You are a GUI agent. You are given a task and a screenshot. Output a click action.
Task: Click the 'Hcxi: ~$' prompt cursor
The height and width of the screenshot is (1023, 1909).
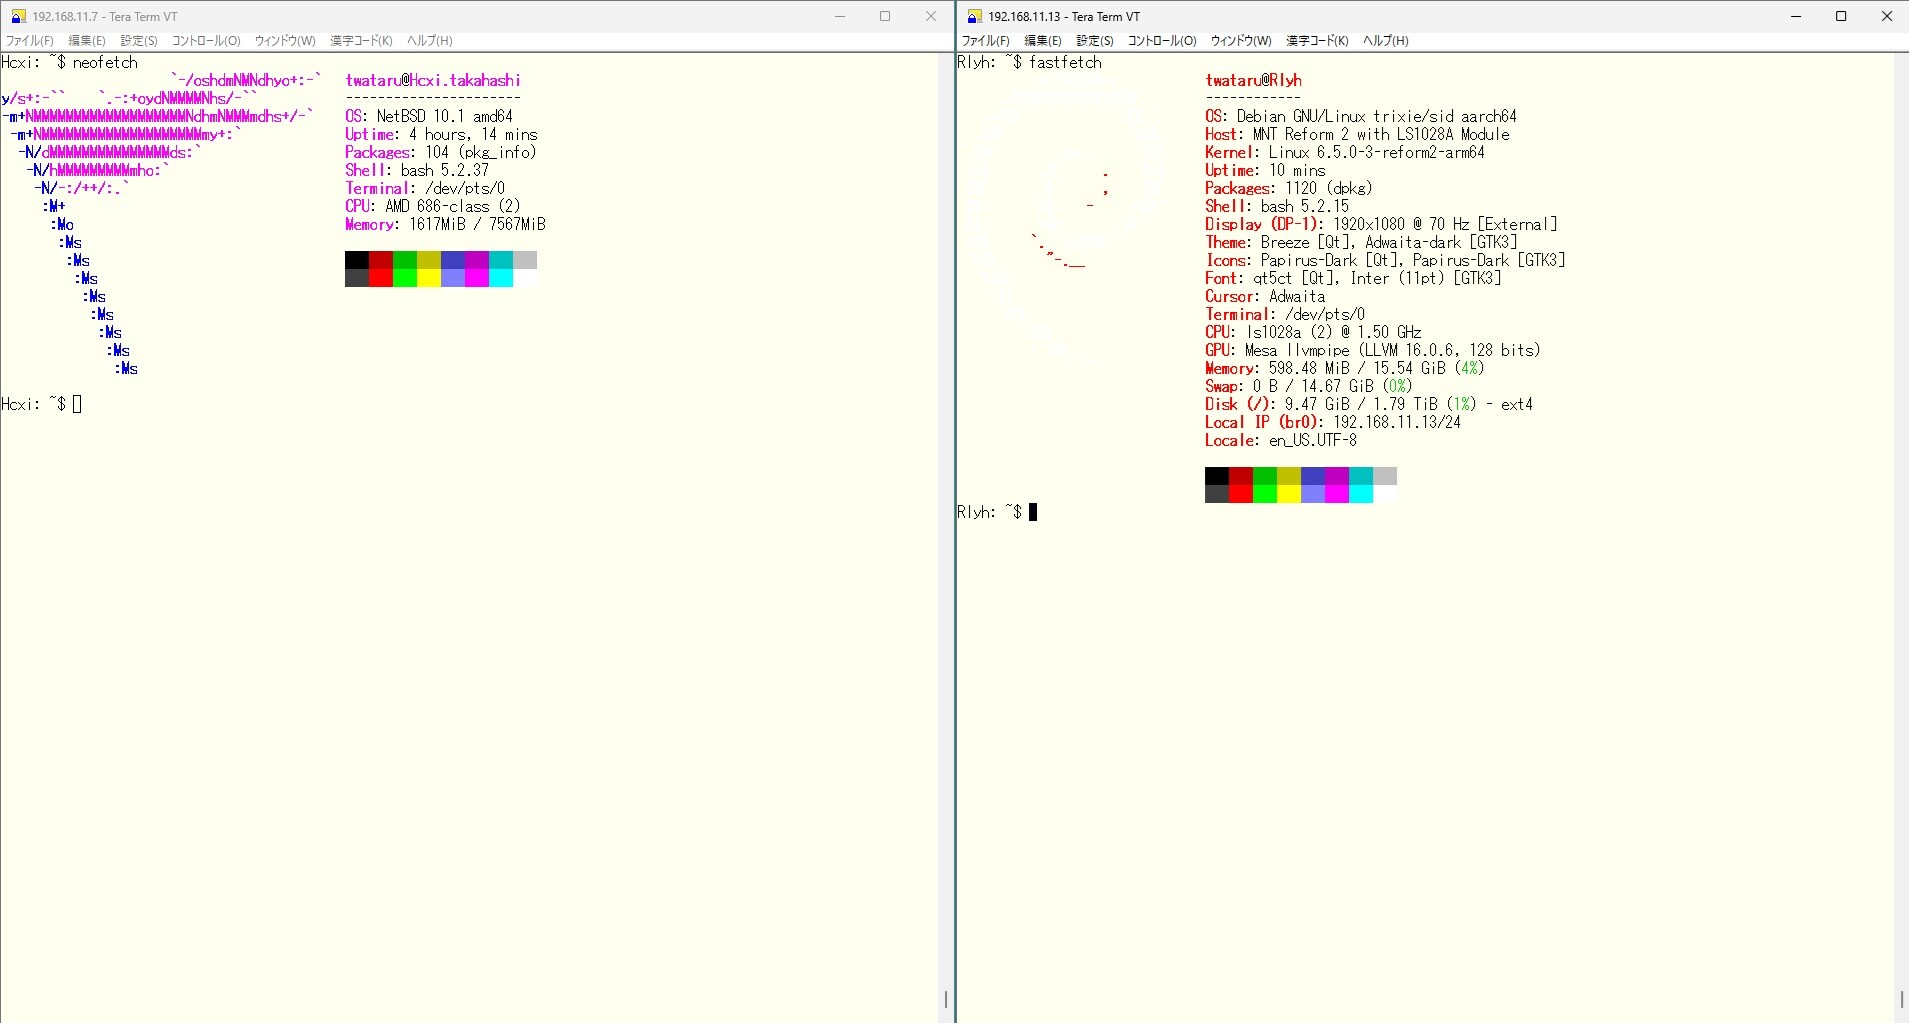77,404
